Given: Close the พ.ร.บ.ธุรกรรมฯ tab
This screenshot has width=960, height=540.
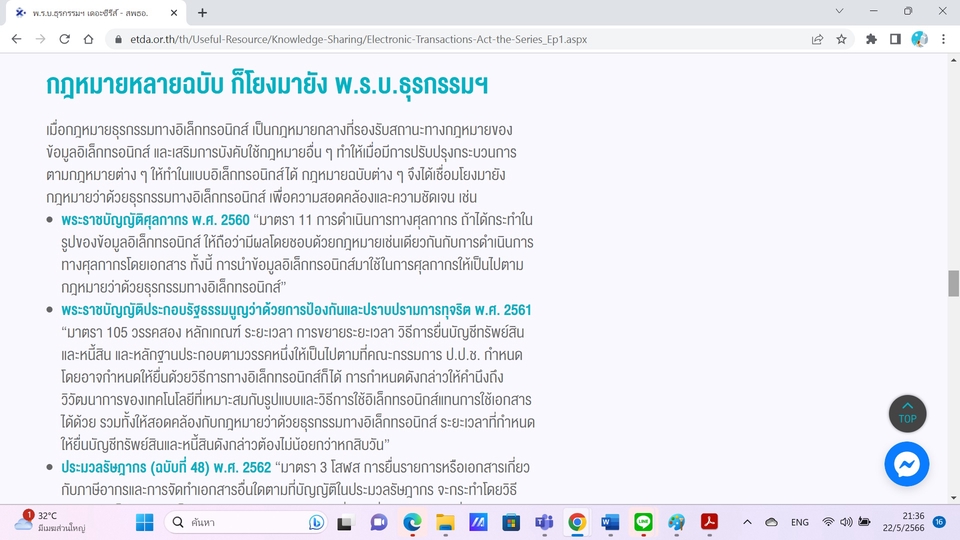Looking at the screenshot, I should 174,12.
